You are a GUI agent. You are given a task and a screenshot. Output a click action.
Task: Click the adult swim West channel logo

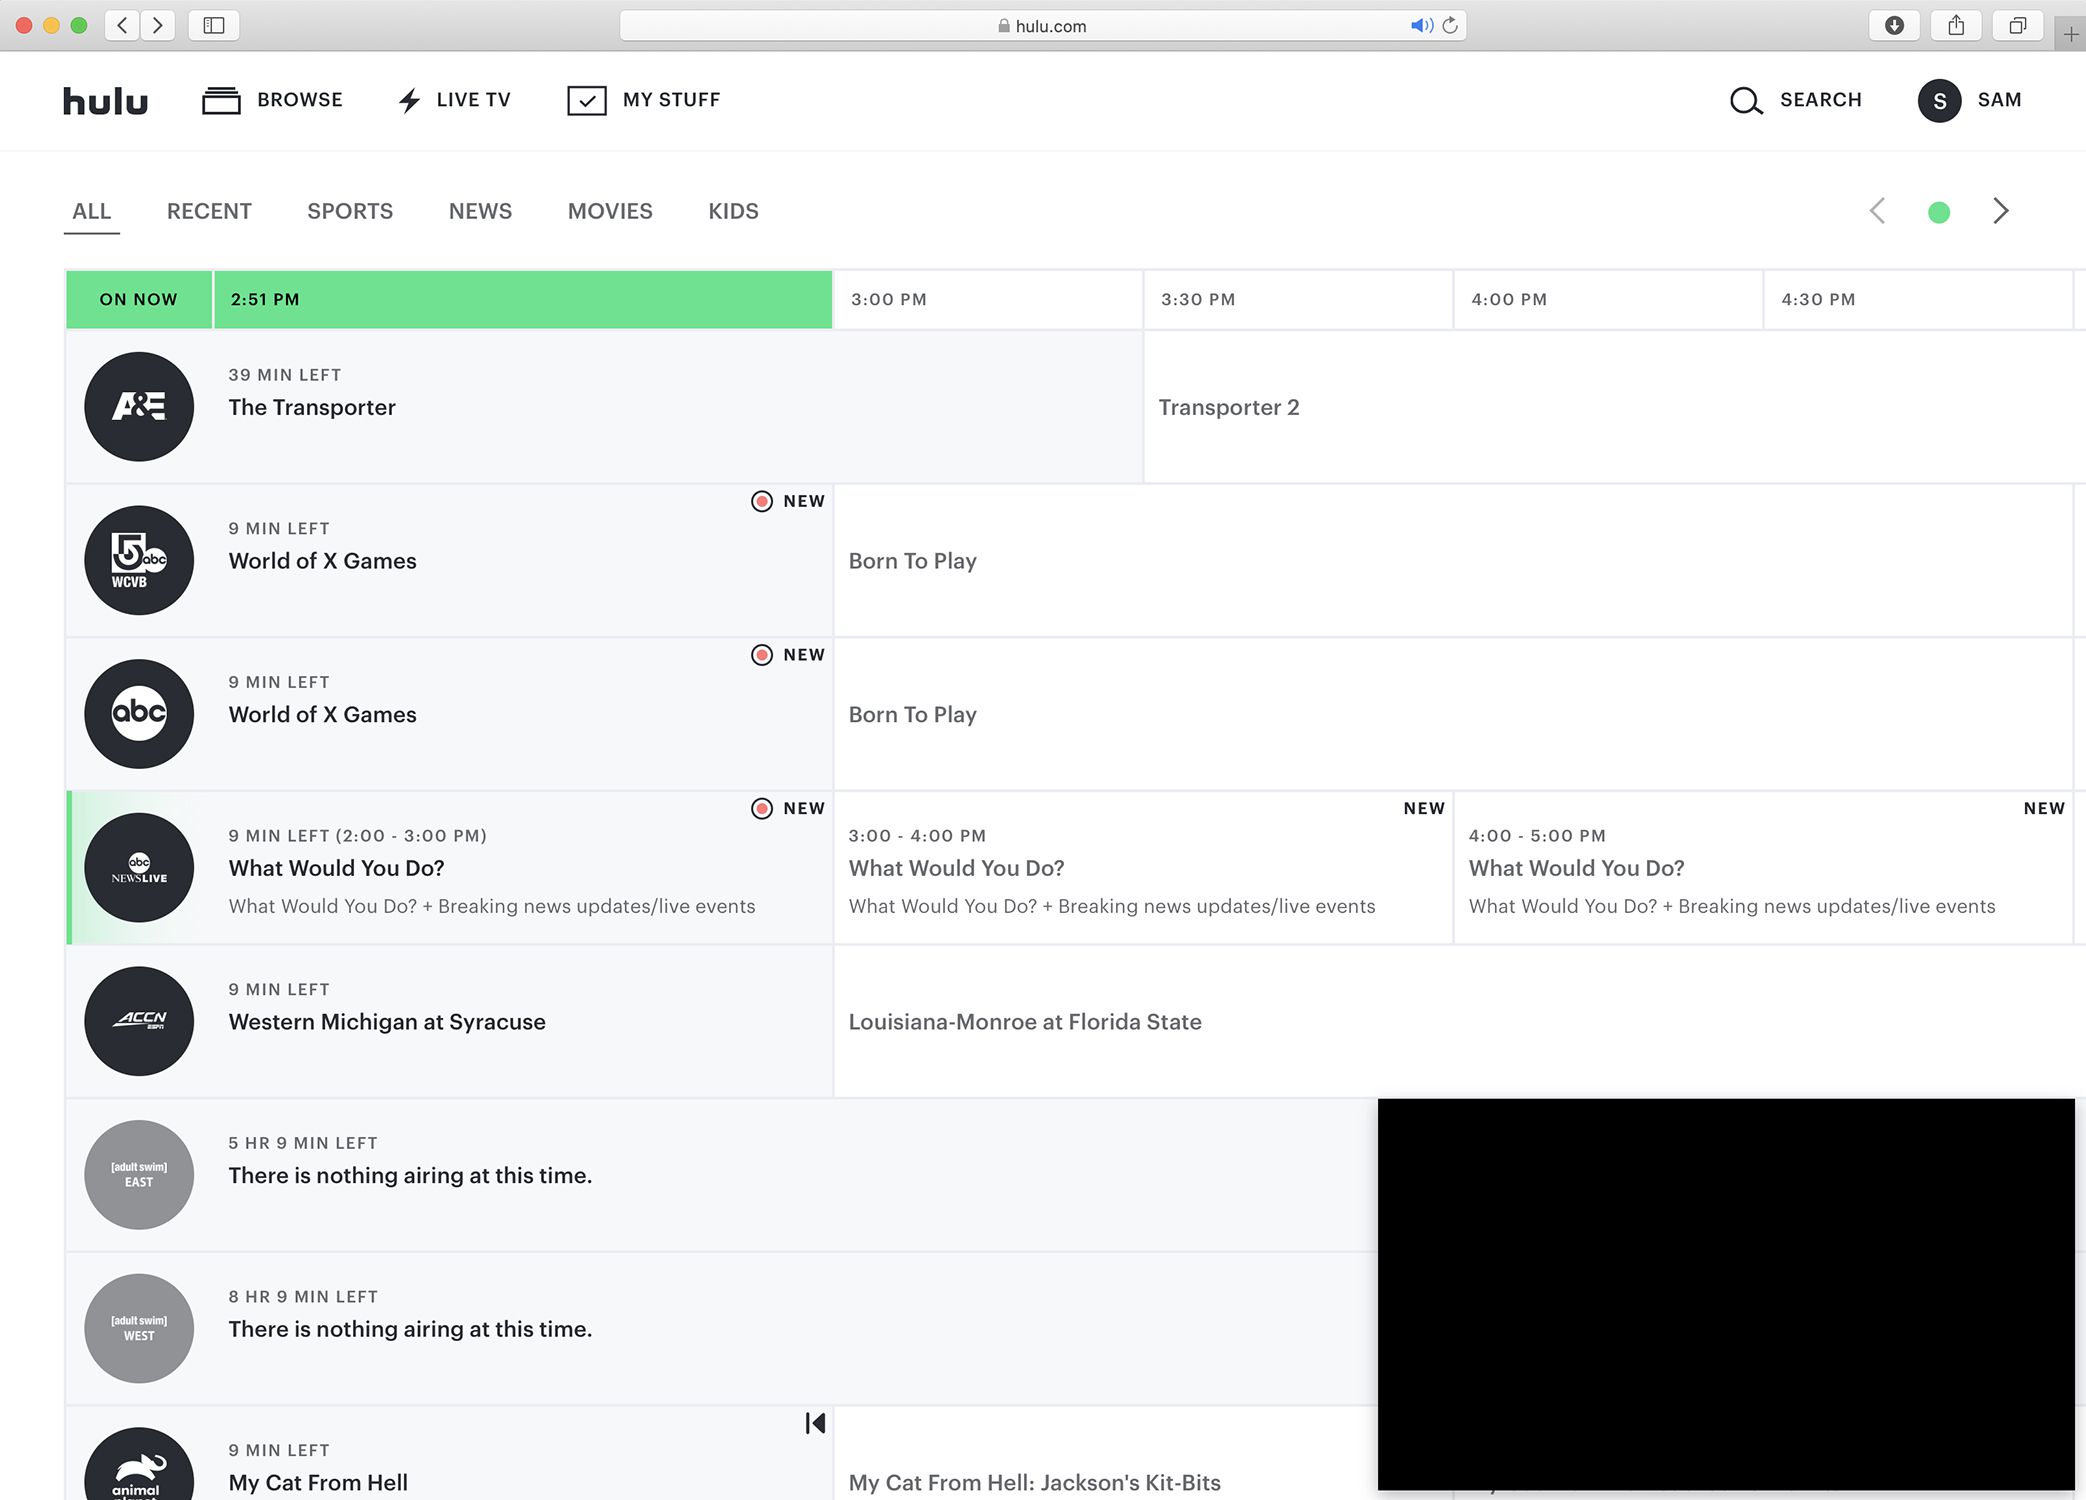click(139, 1328)
